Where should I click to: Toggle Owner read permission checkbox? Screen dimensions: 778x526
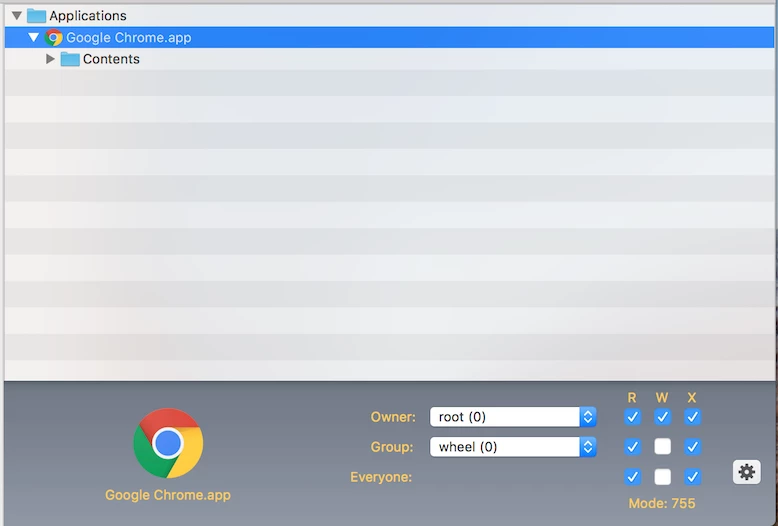(x=633, y=417)
